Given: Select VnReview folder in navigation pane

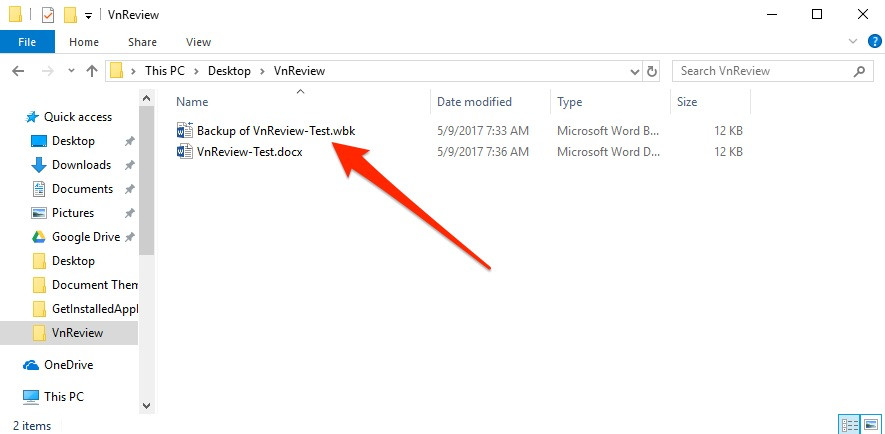Looking at the screenshot, I should click(x=69, y=333).
